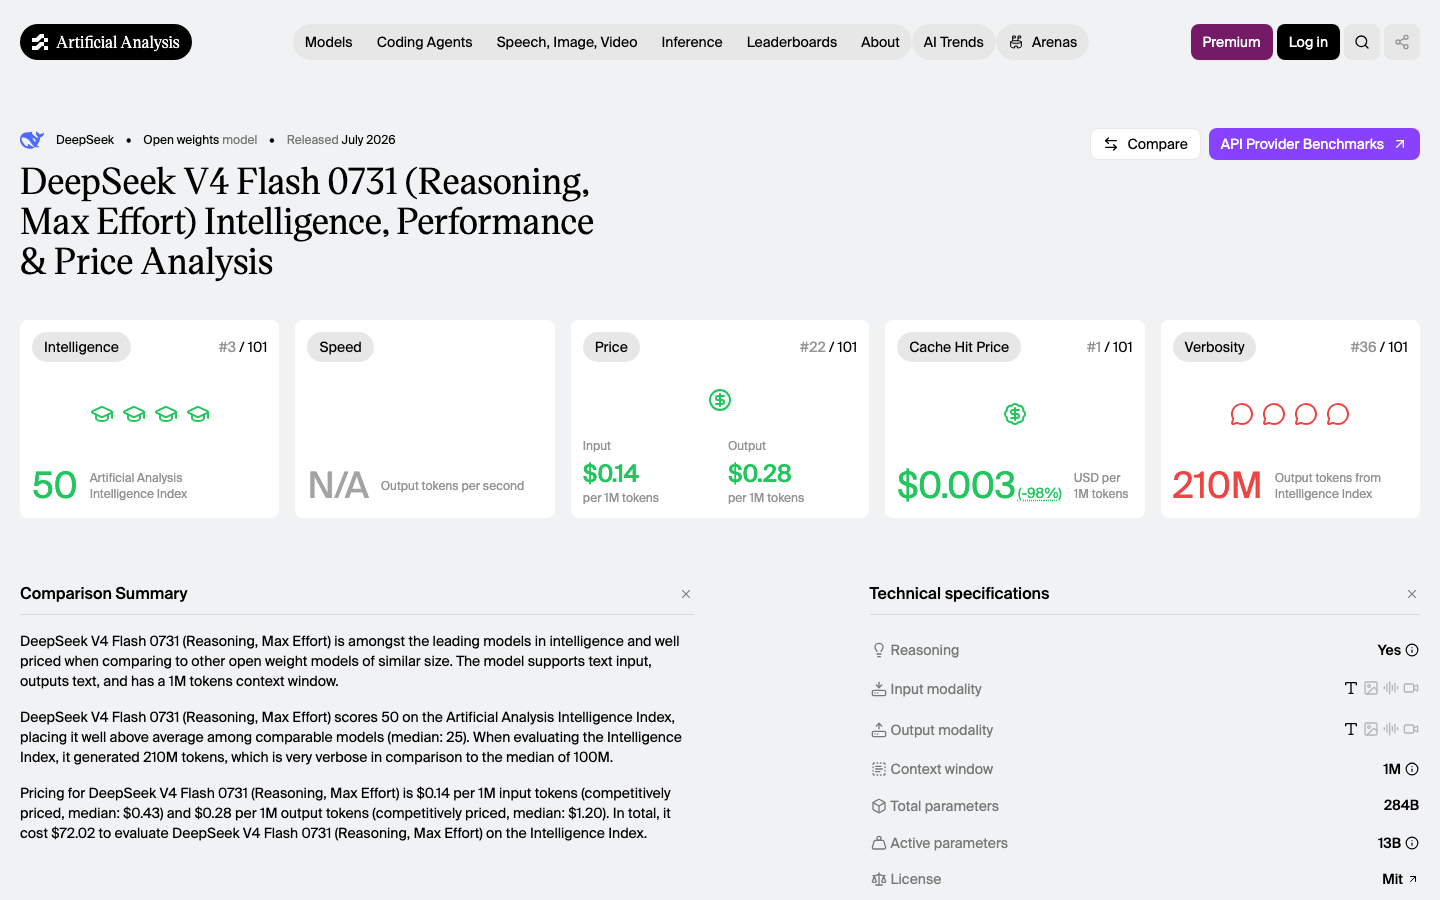Click the Log in button
This screenshot has width=1440, height=900.
(x=1308, y=42)
